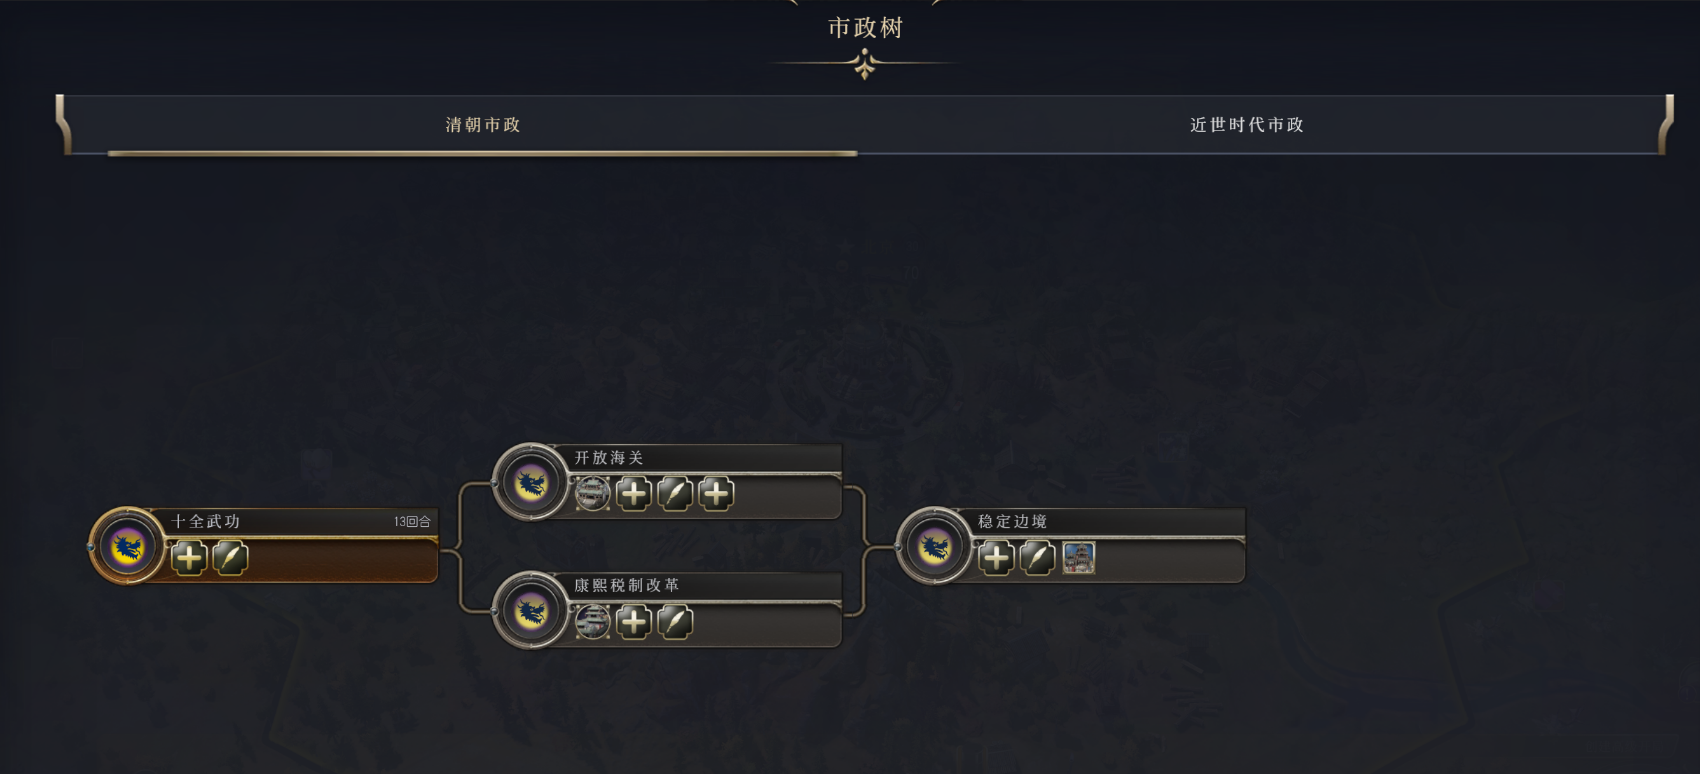Switch to the 清朝市政 tab
Screen dimensions: 1700x774
click(x=483, y=125)
